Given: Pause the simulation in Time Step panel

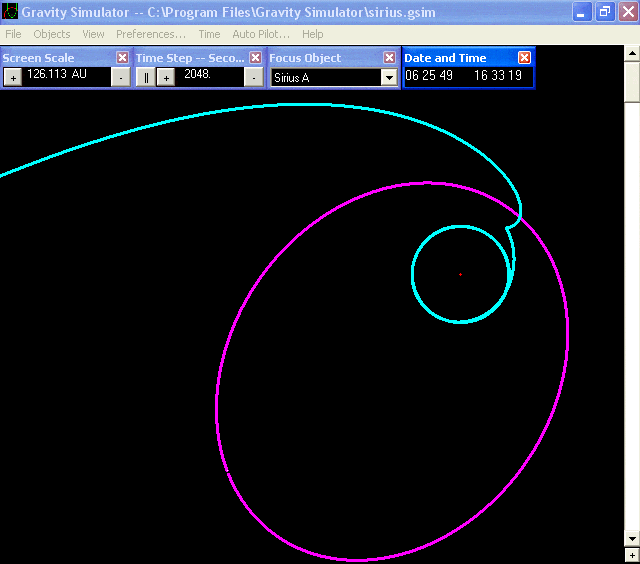Looking at the screenshot, I should (x=145, y=78).
